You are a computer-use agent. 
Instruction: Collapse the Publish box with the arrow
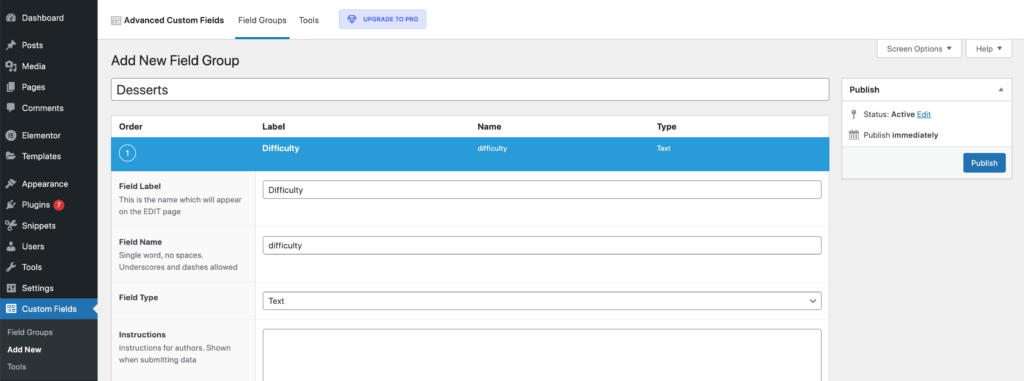1001,90
